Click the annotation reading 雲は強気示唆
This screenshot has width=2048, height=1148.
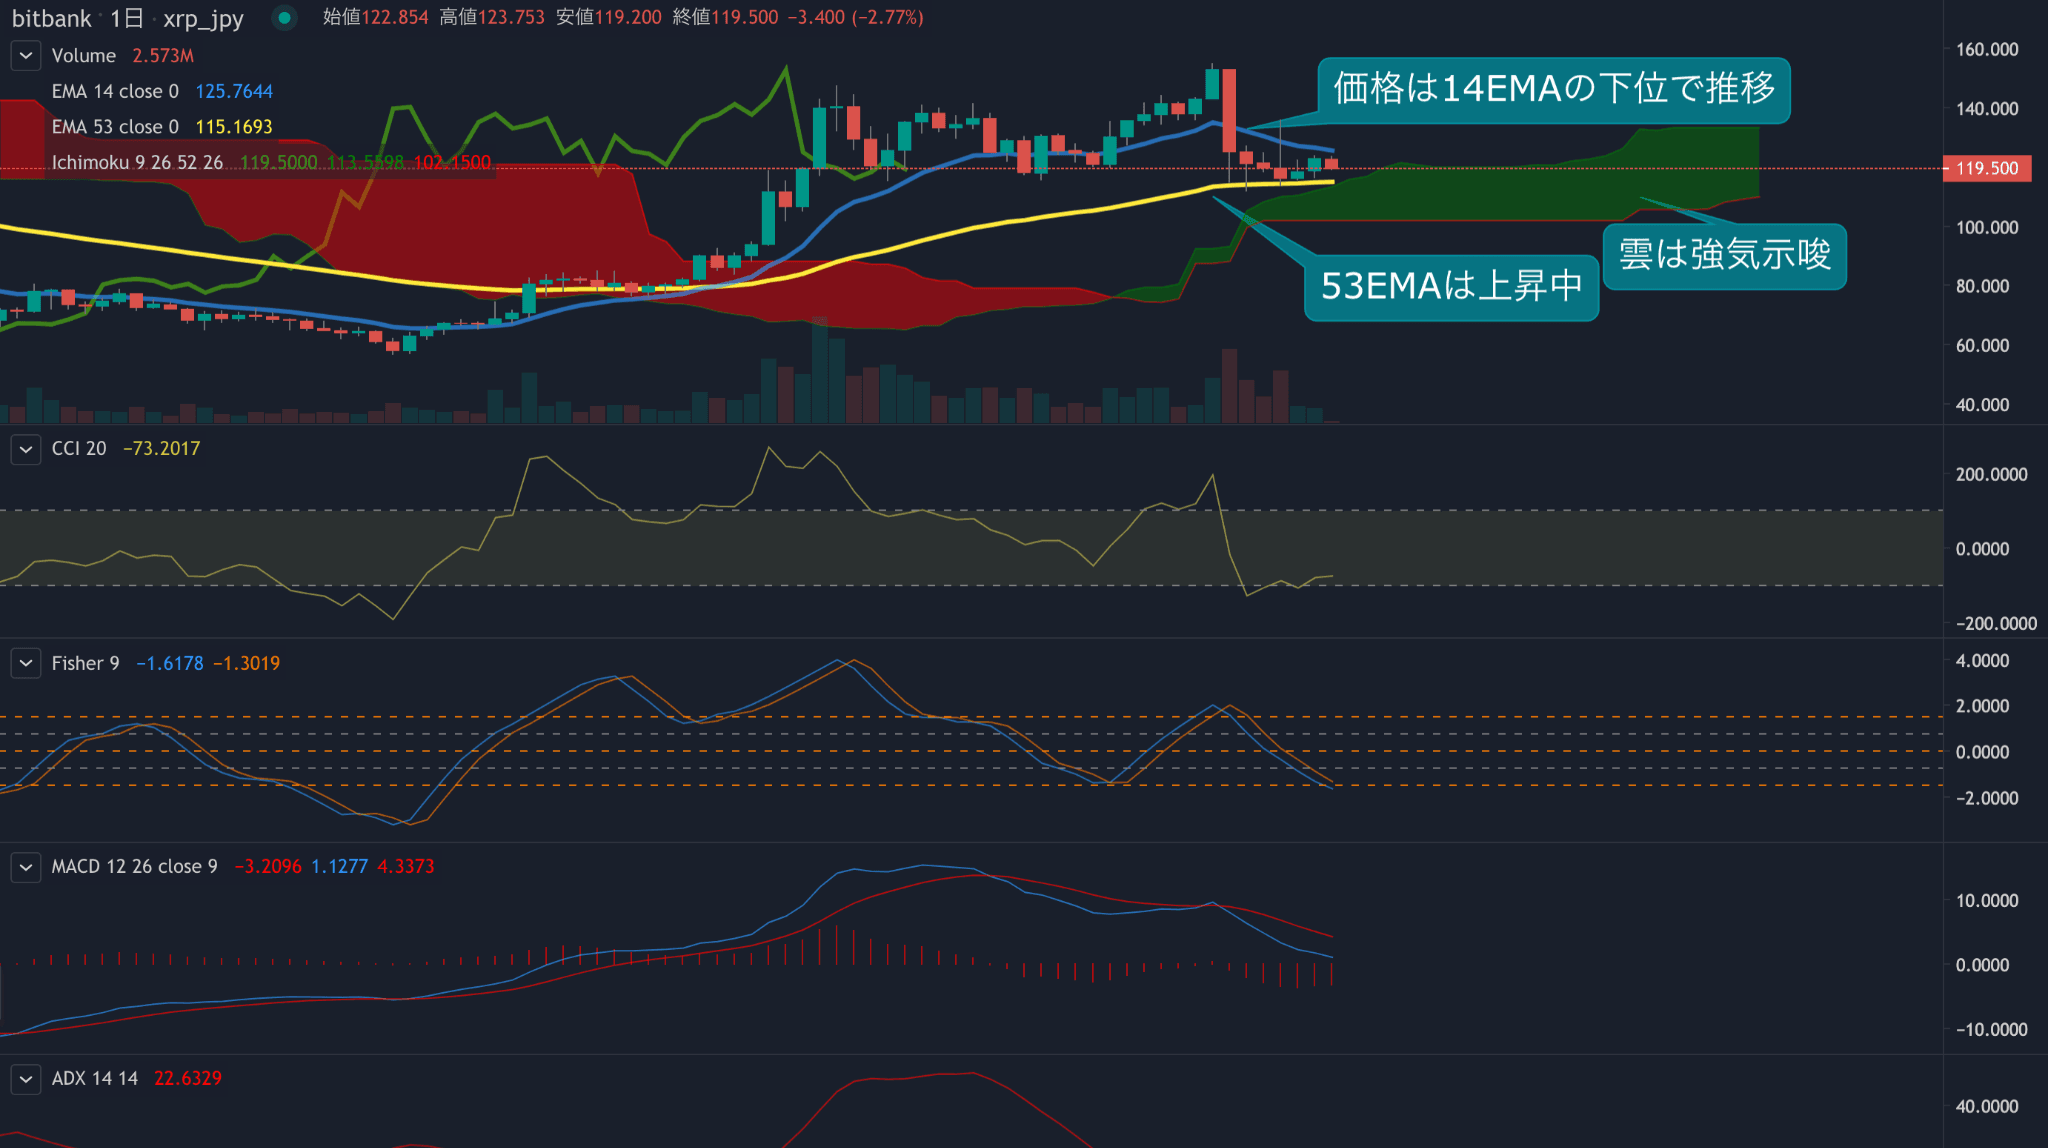pyautogui.click(x=1724, y=257)
